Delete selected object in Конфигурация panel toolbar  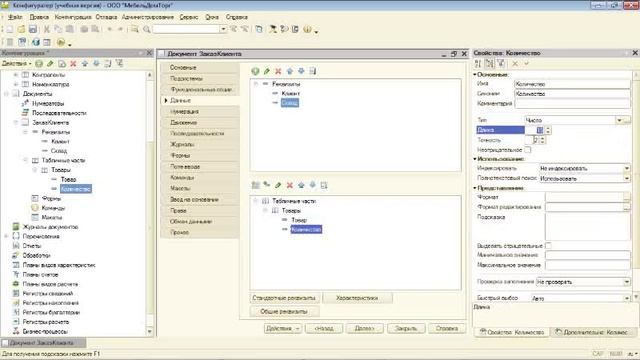point(73,64)
